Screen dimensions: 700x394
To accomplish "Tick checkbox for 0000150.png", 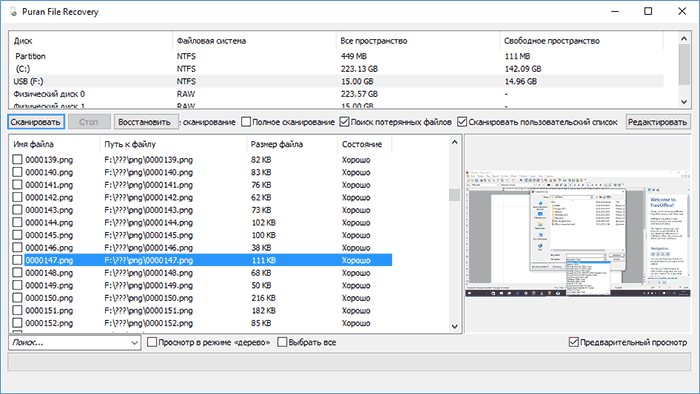I will pos(17,297).
